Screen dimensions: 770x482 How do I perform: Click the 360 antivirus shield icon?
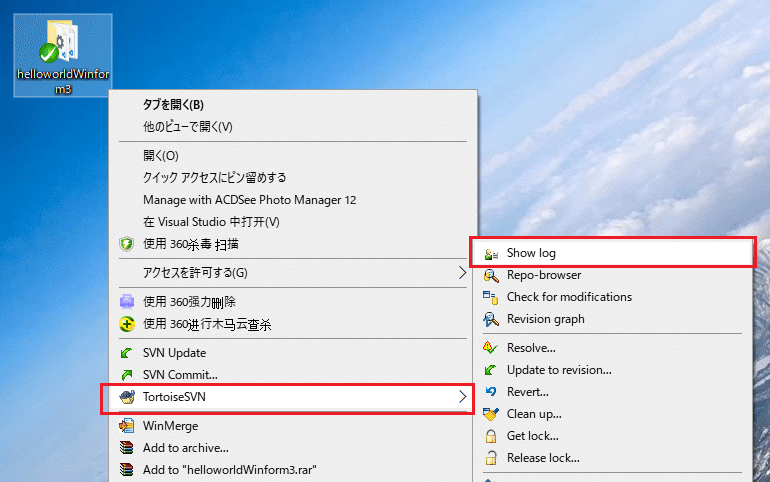(127, 244)
